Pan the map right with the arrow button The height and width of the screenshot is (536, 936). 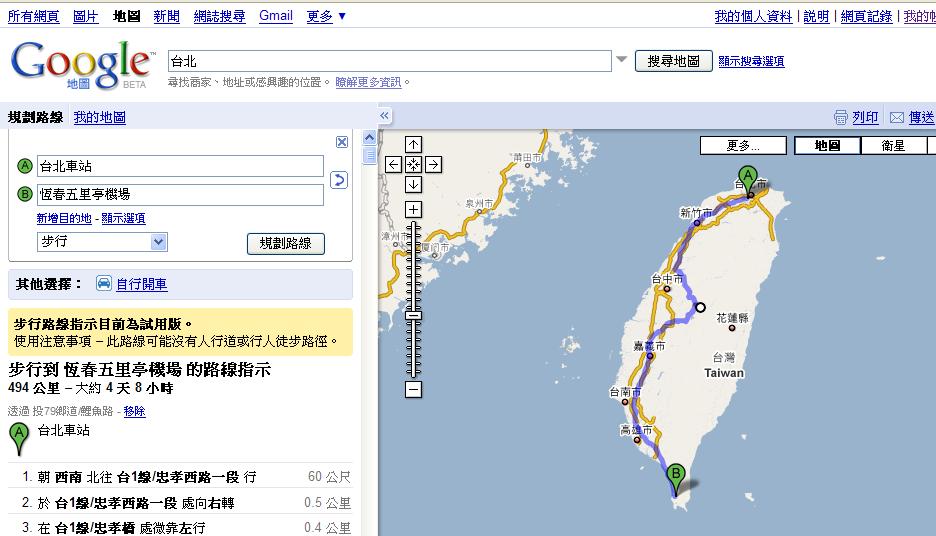click(x=433, y=164)
